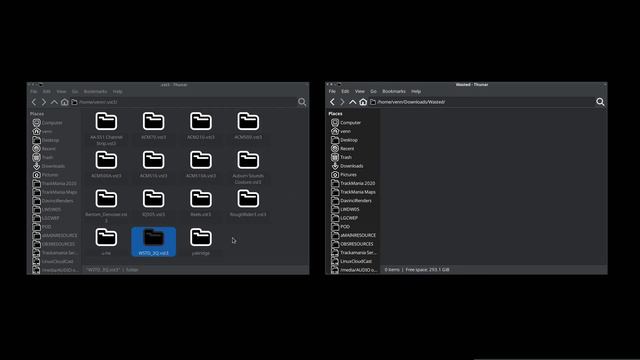Open Edit menu in the Wasted window

pyautogui.click(x=345, y=91)
